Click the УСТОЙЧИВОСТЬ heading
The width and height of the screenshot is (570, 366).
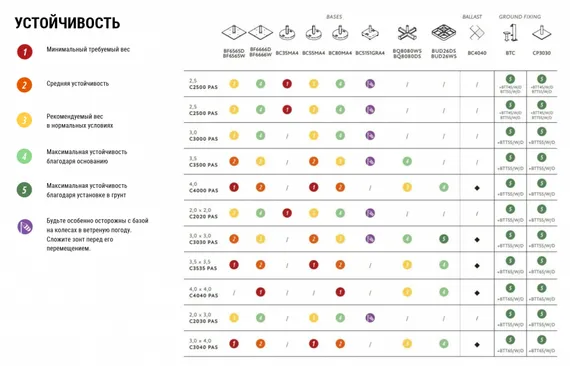tap(67, 23)
